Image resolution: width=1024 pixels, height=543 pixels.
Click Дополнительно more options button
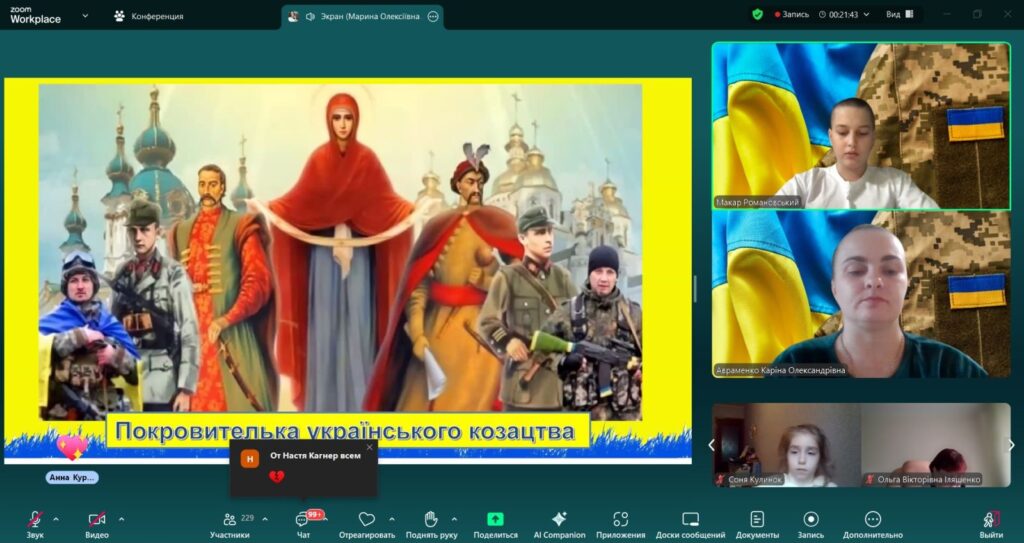pyautogui.click(x=873, y=522)
